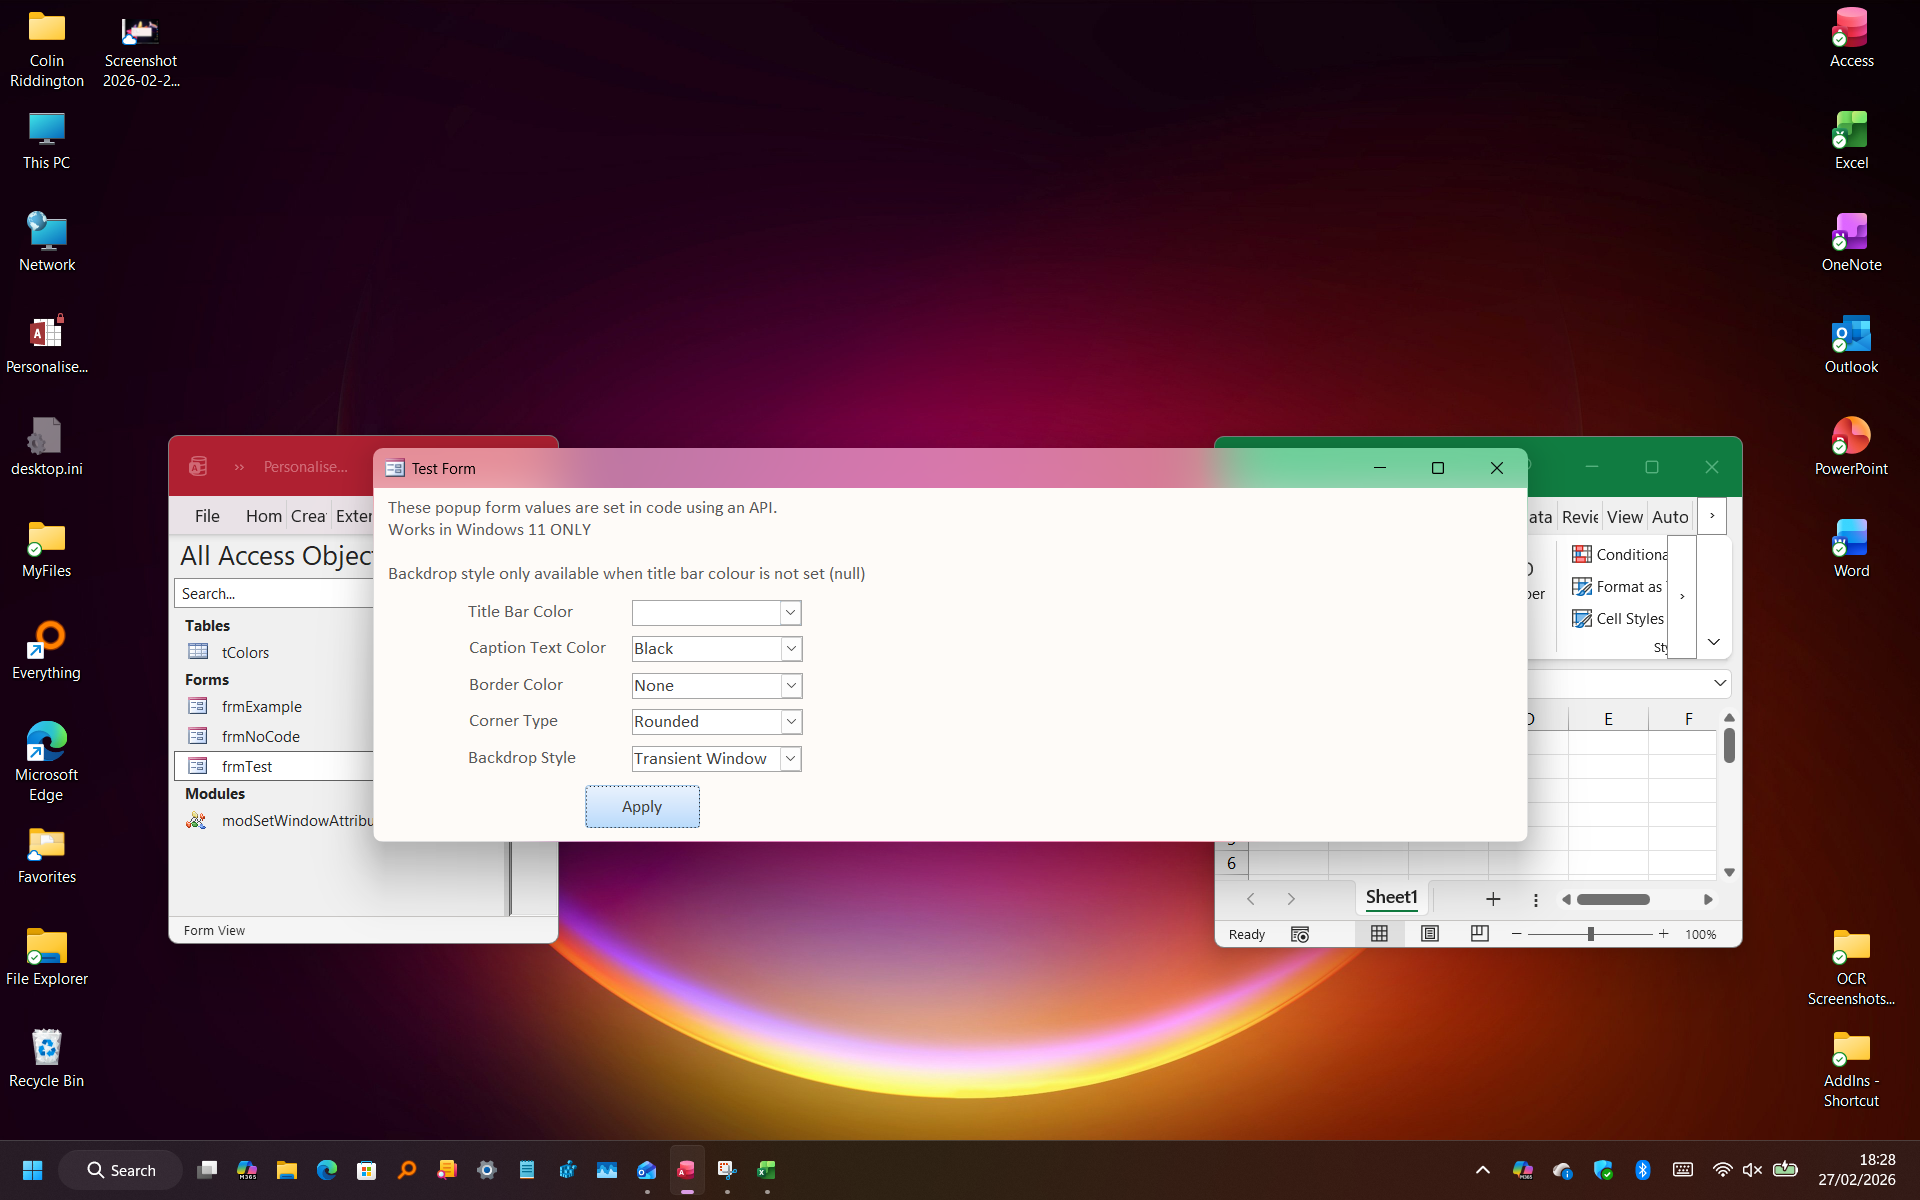Open the PowerPoint desktop shortcut
The image size is (1920, 1200).
[1851, 446]
